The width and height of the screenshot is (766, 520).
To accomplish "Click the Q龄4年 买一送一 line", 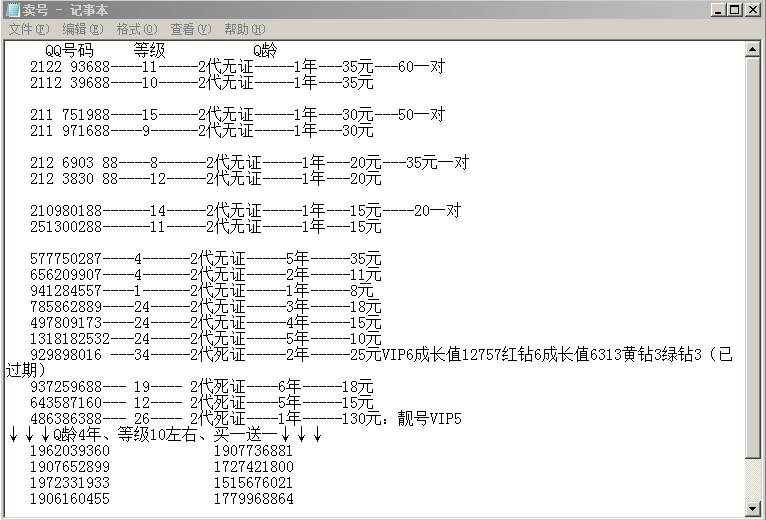I will pyautogui.click(x=166, y=434).
